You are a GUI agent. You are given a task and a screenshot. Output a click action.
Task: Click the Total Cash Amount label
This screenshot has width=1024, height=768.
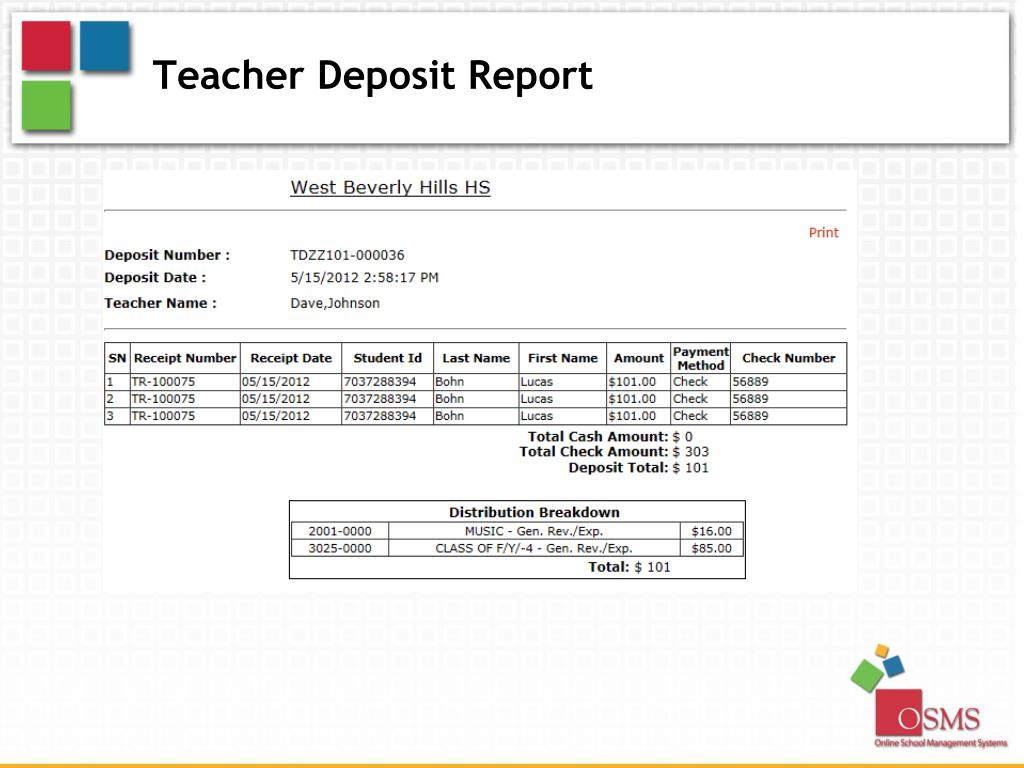click(598, 436)
